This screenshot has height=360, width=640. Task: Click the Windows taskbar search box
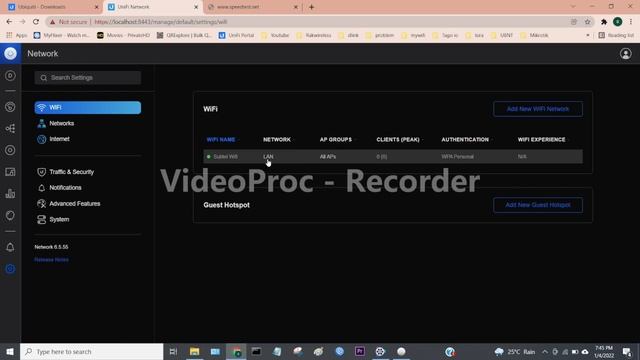[91, 351]
